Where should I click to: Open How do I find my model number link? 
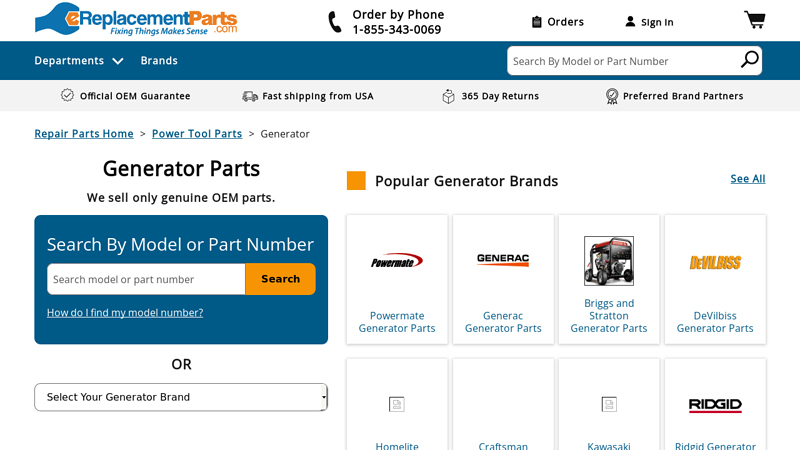pos(125,312)
